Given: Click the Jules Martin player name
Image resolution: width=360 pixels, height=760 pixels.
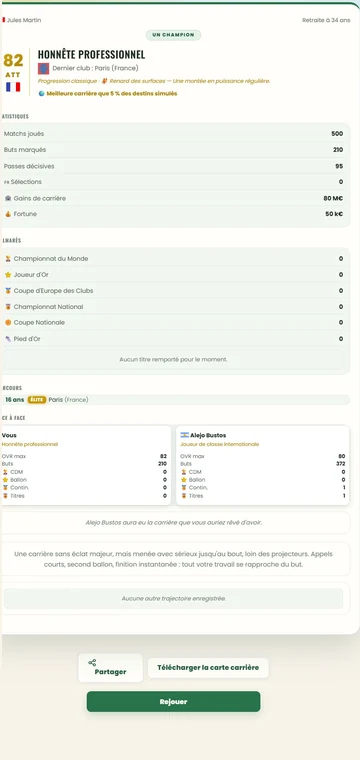Looking at the screenshot, I should point(24,20).
